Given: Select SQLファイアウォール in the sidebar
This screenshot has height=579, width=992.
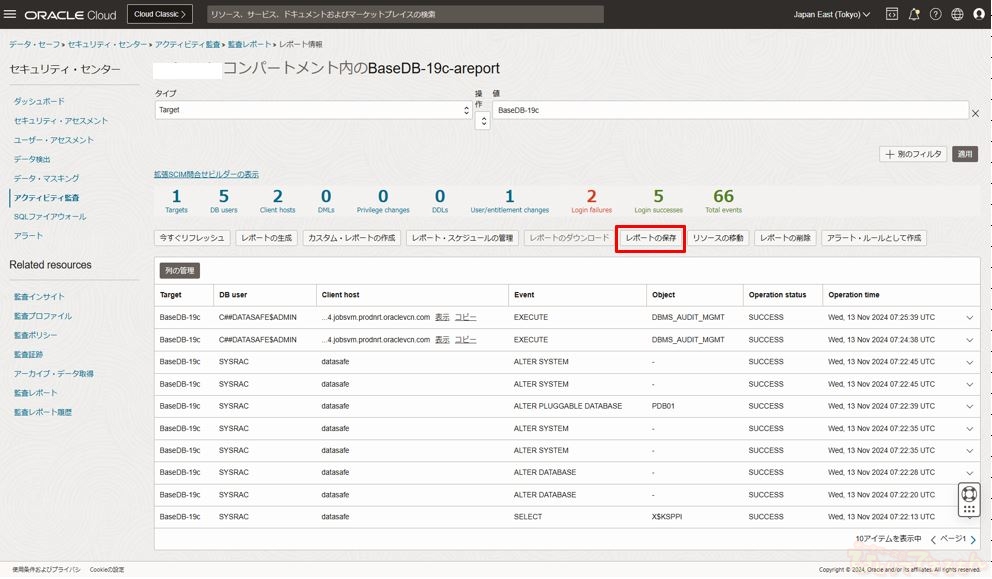Looking at the screenshot, I should click(50, 217).
